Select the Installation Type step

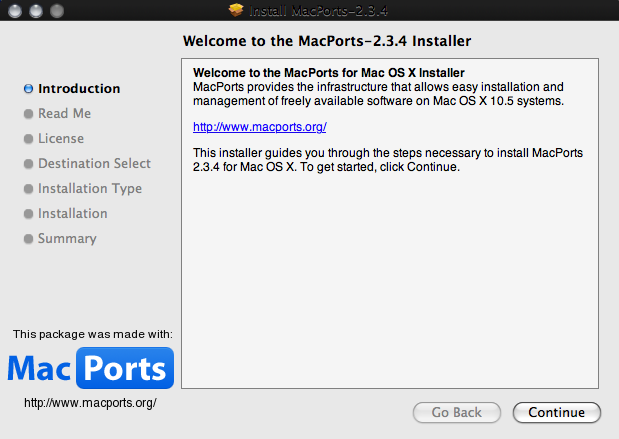(90, 189)
